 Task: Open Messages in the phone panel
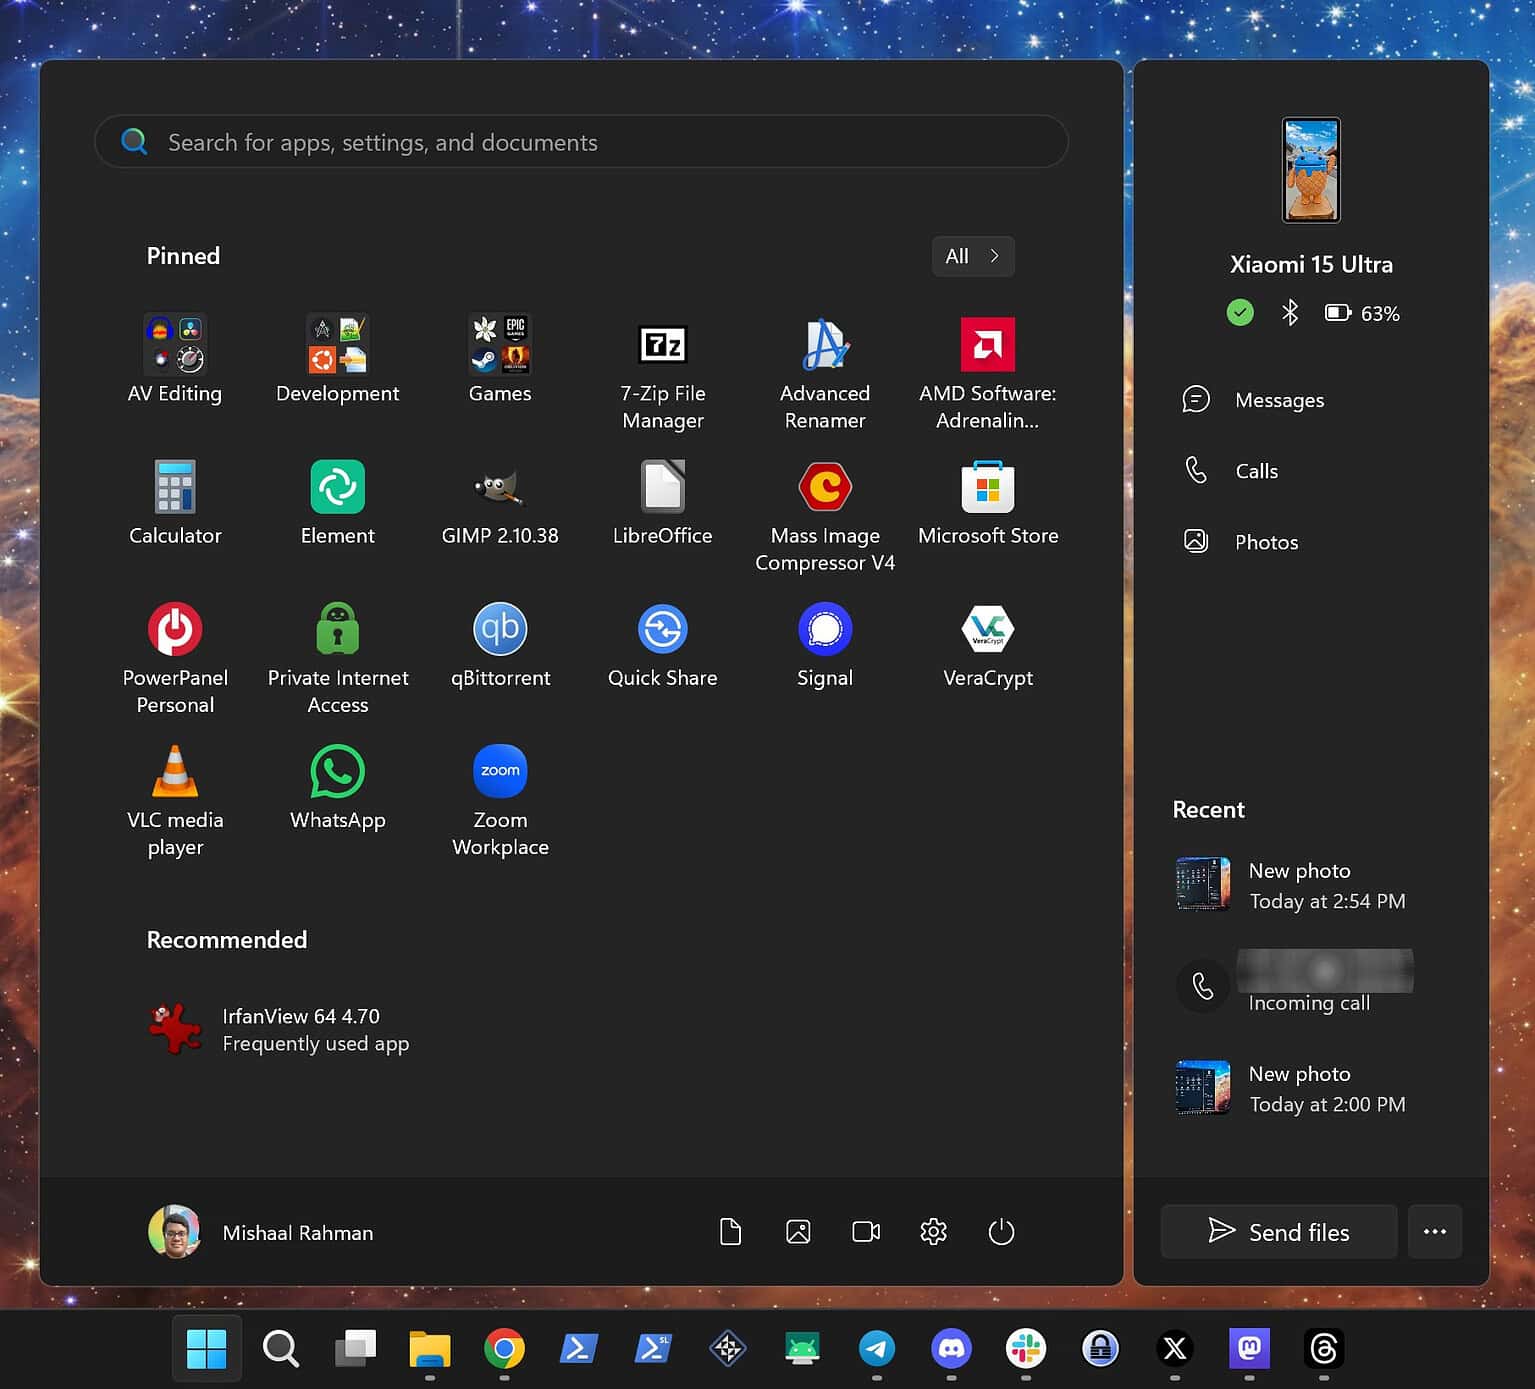pos(1279,399)
